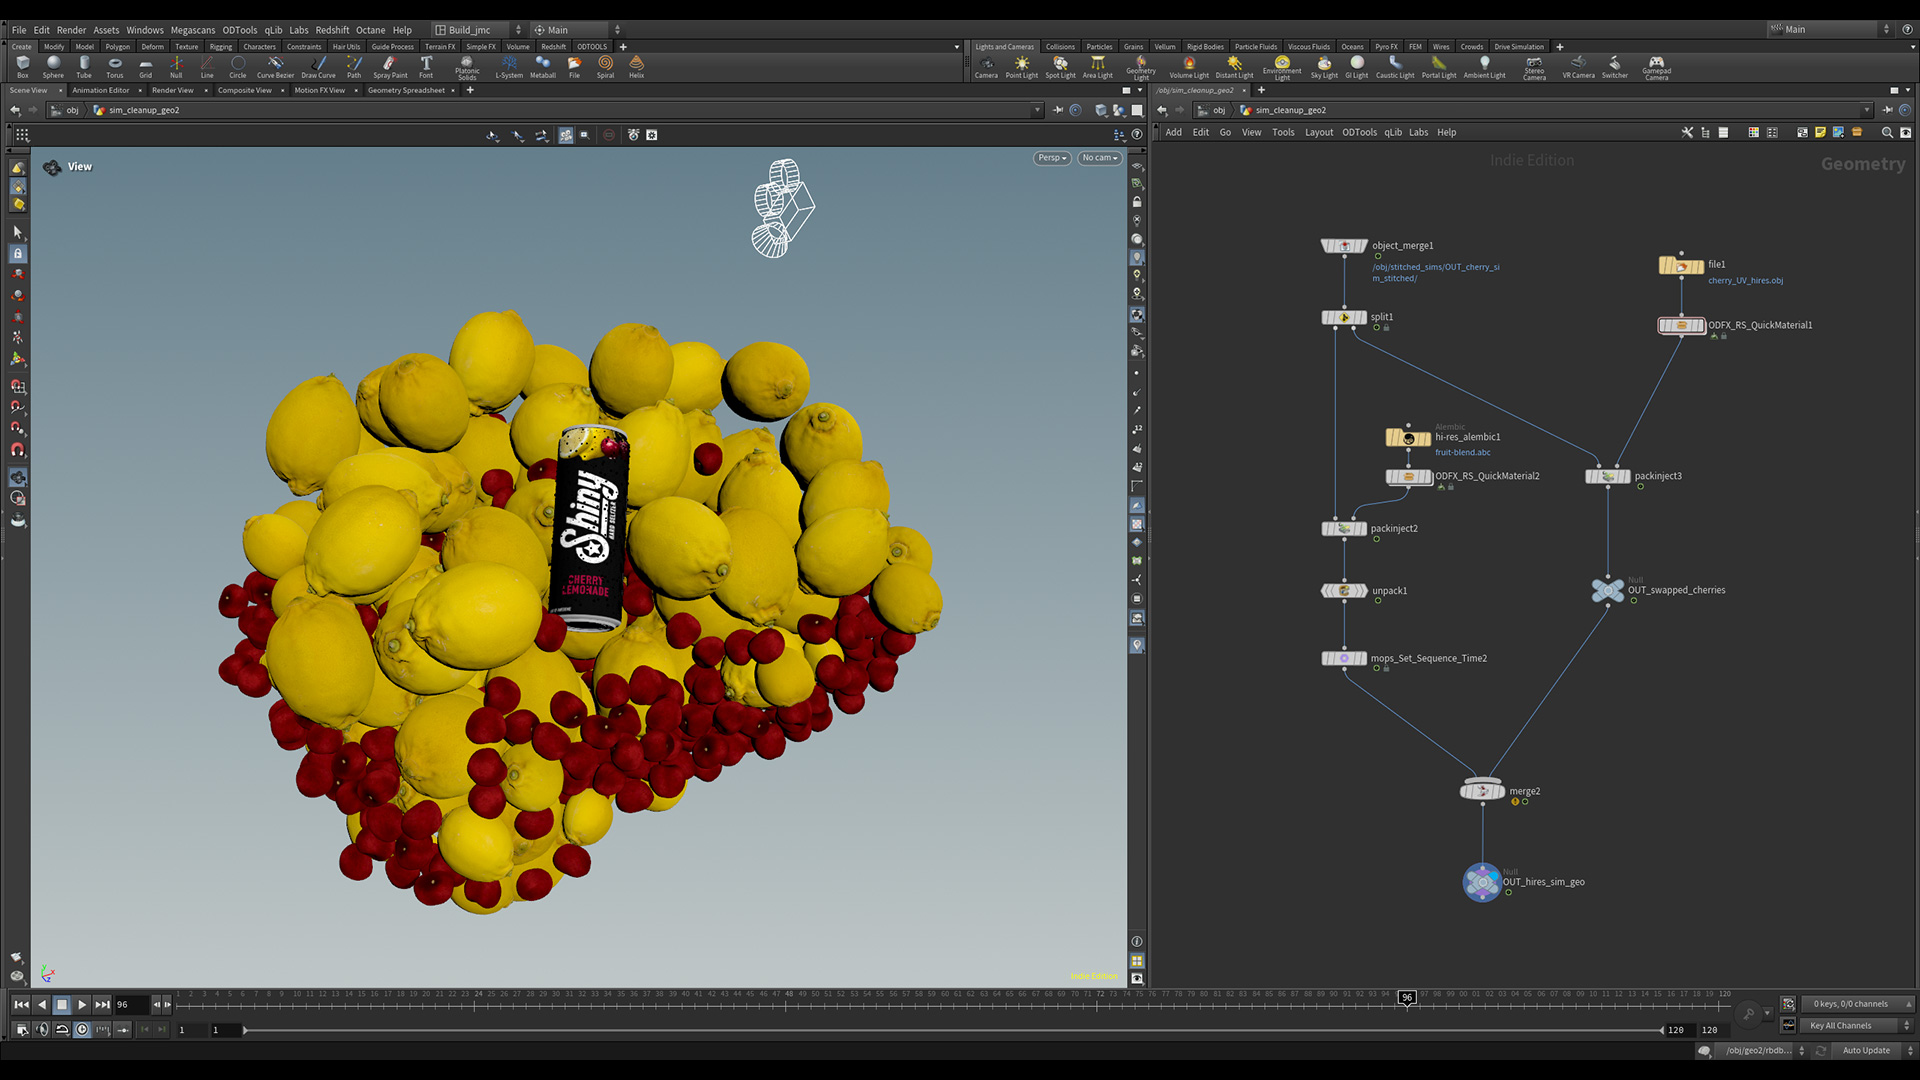This screenshot has width=1920, height=1080.
Task: Select the L-System shelf tool
Action: point(509,66)
